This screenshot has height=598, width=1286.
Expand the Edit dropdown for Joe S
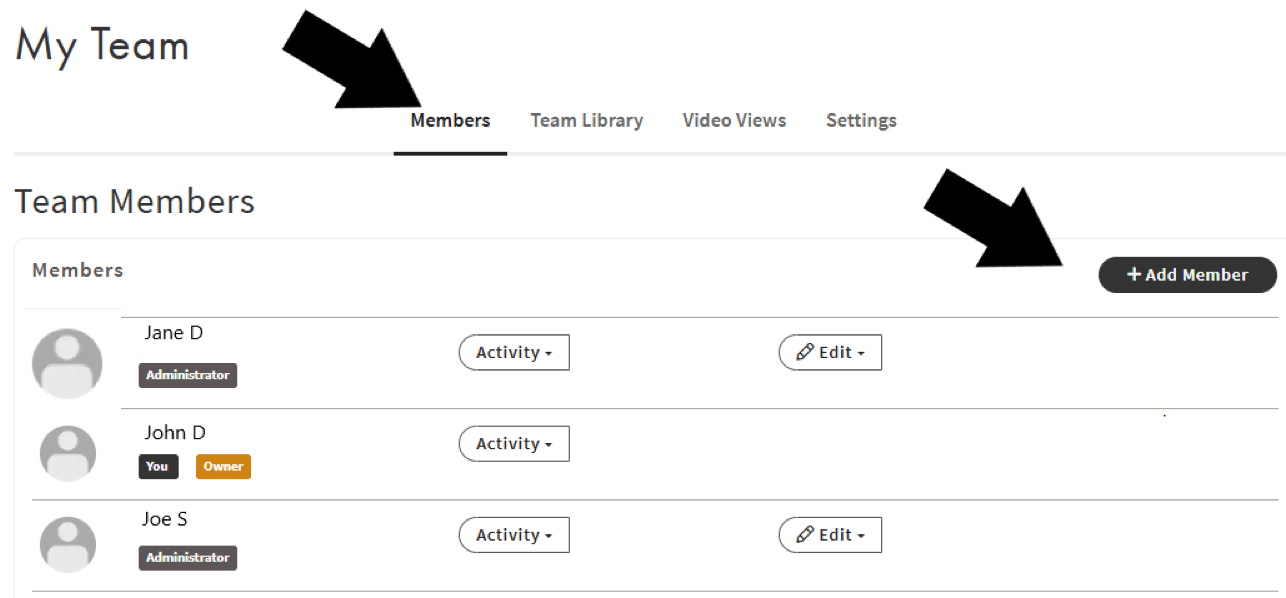click(x=830, y=535)
